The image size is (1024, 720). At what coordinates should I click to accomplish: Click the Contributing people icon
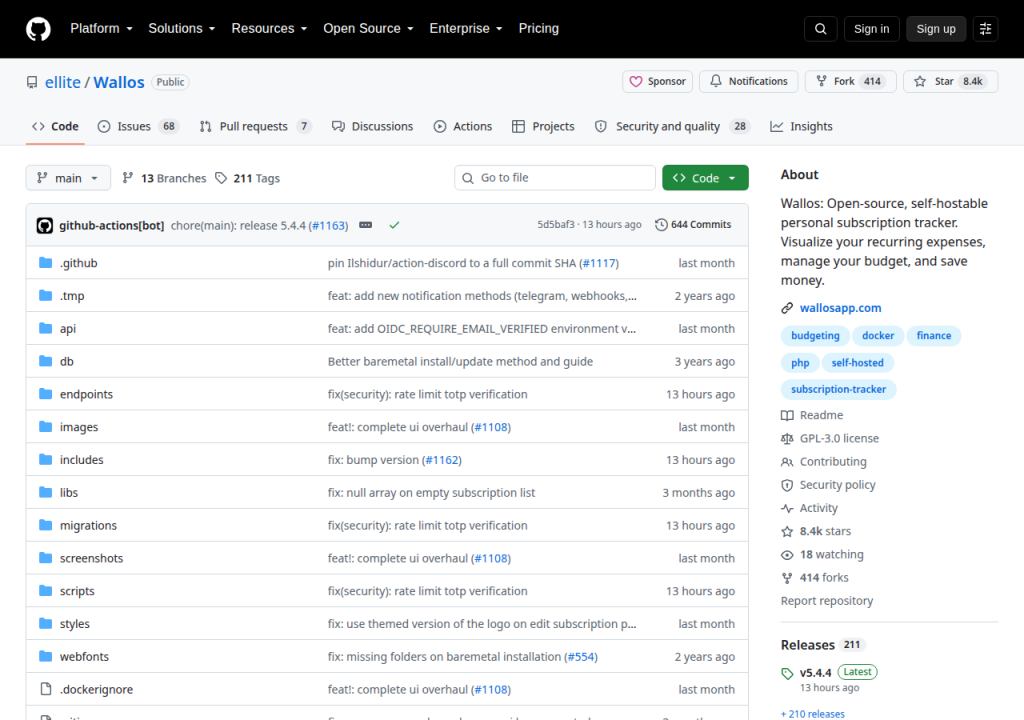[787, 462]
